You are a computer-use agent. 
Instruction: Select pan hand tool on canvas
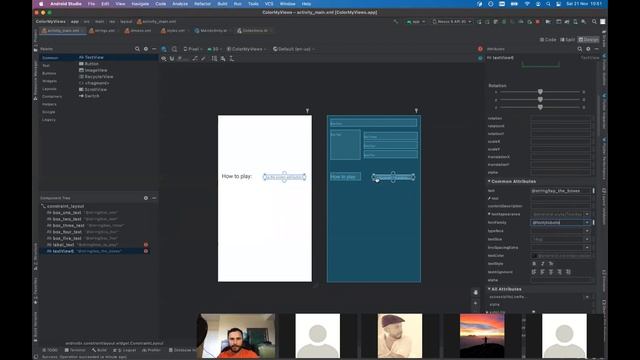point(476,293)
